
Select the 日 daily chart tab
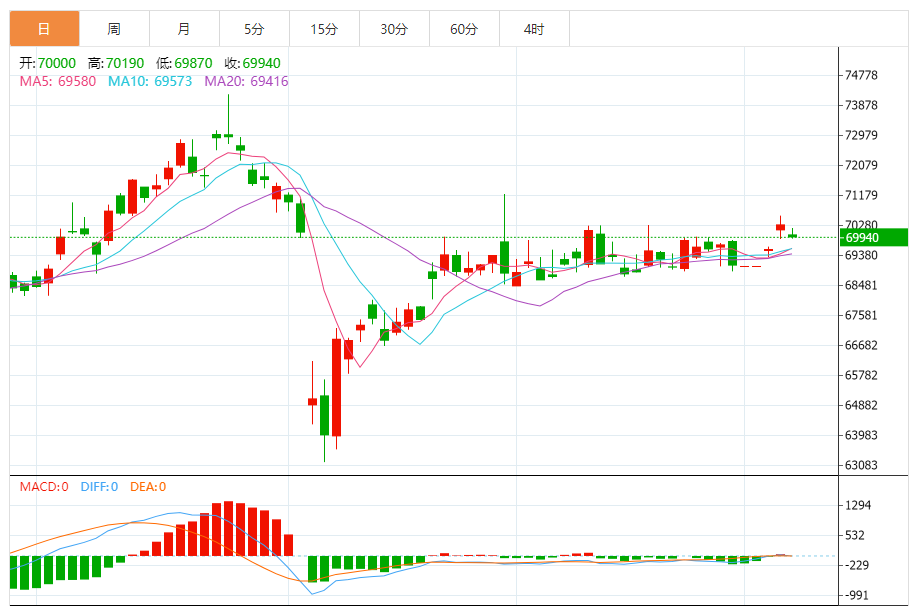pos(44,29)
